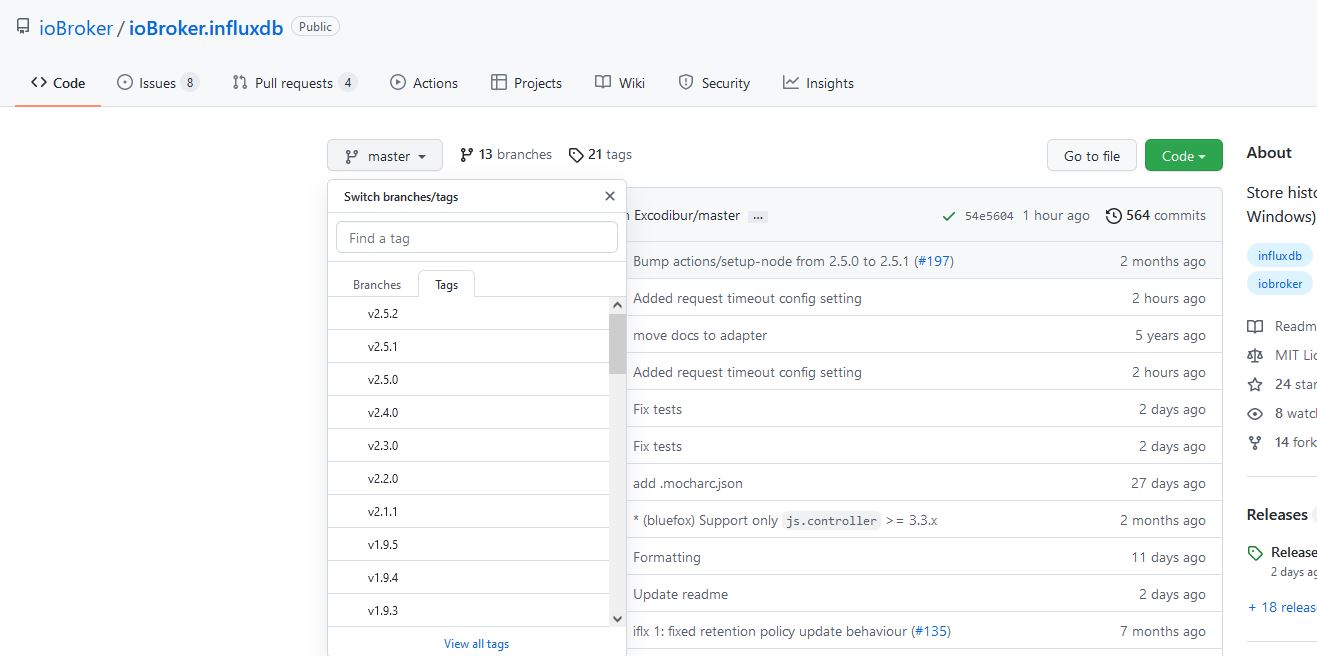
Task: Select the Tags tab in popup
Action: [446, 285]
